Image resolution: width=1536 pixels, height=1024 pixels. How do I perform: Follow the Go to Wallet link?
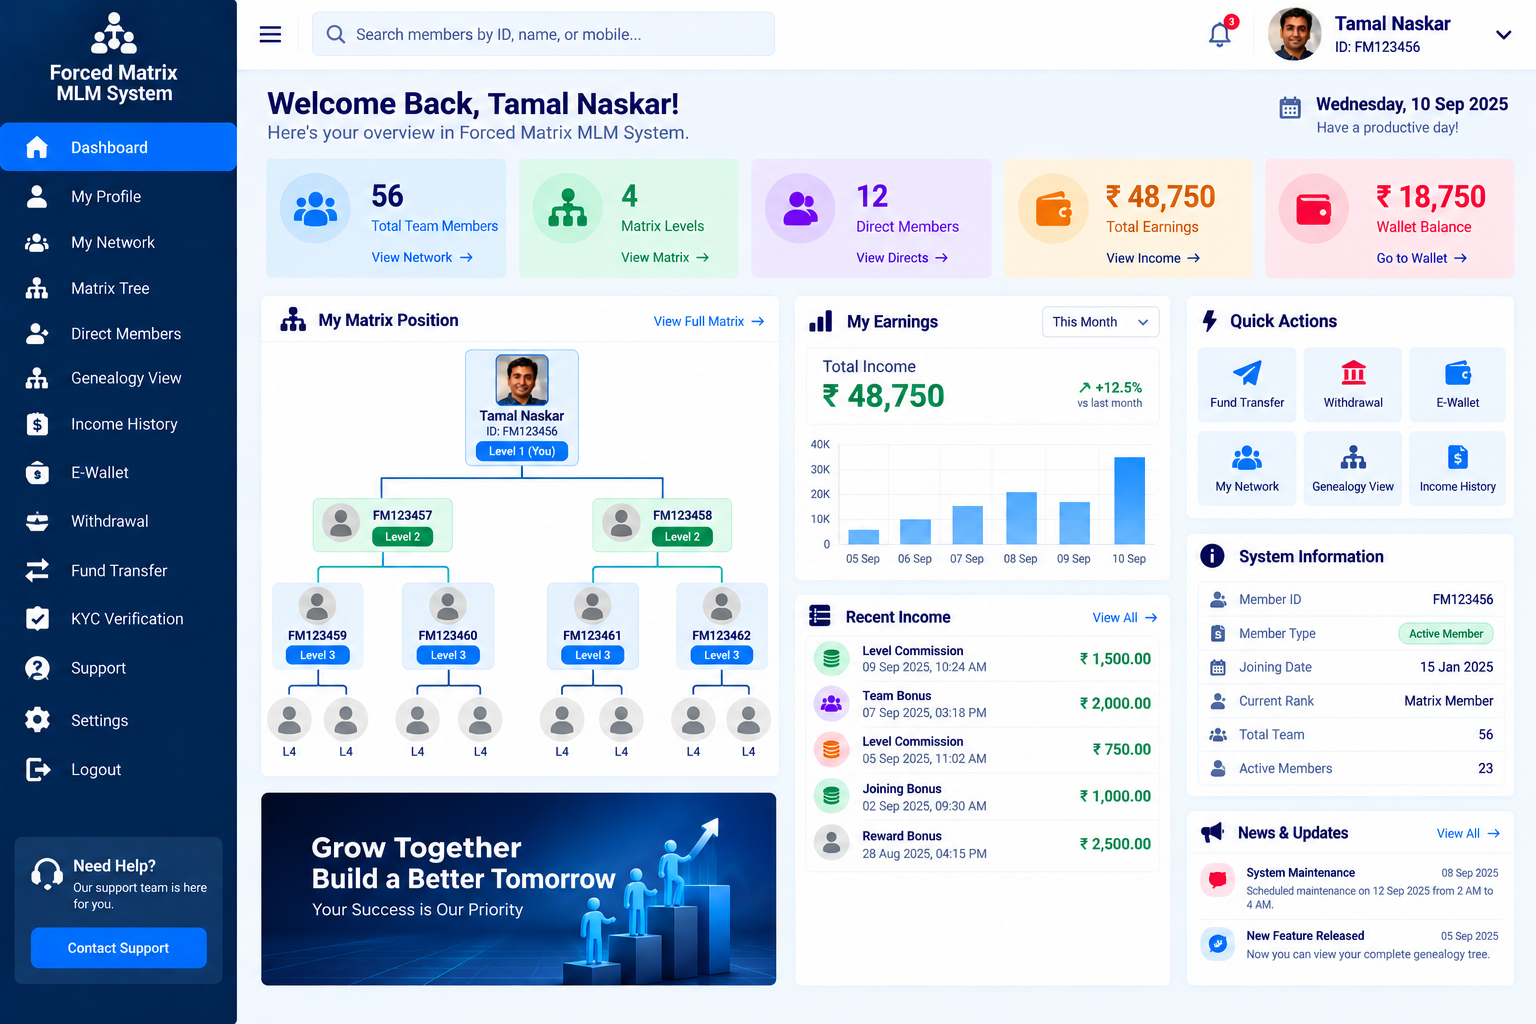click(x=1421, y=258)
